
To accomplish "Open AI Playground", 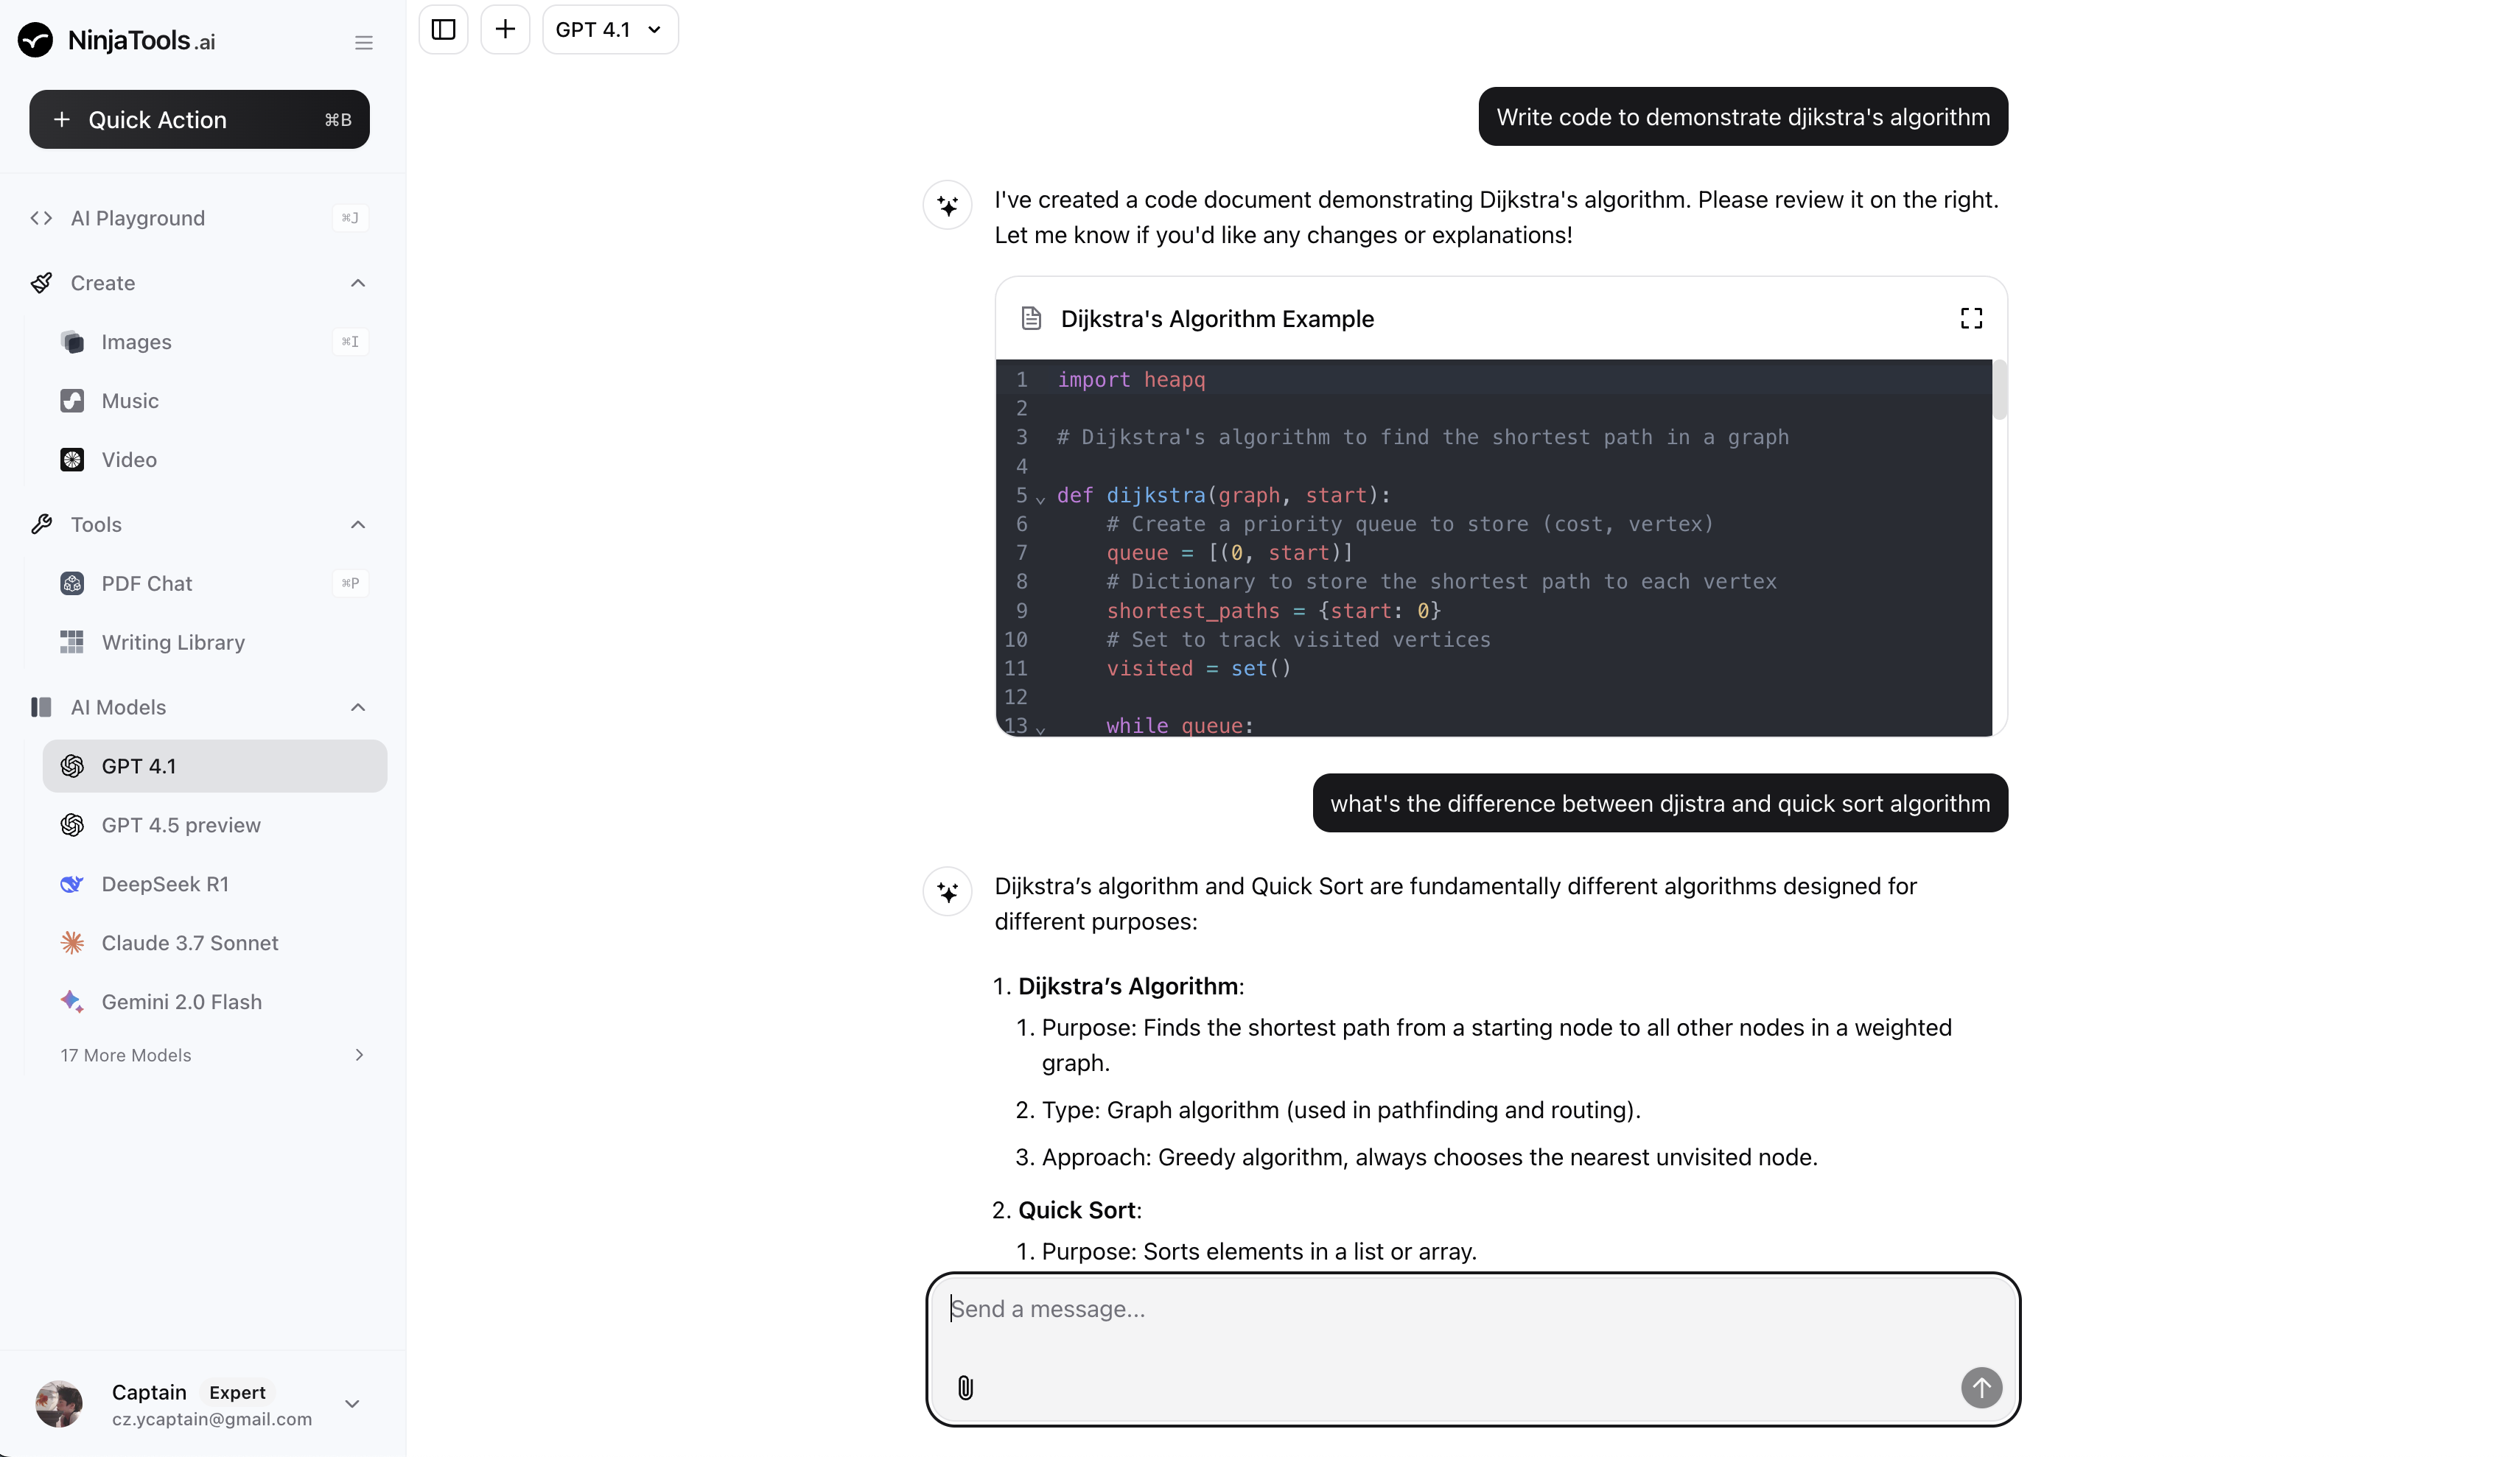I will pyautogui.click(x=138, y=217).
